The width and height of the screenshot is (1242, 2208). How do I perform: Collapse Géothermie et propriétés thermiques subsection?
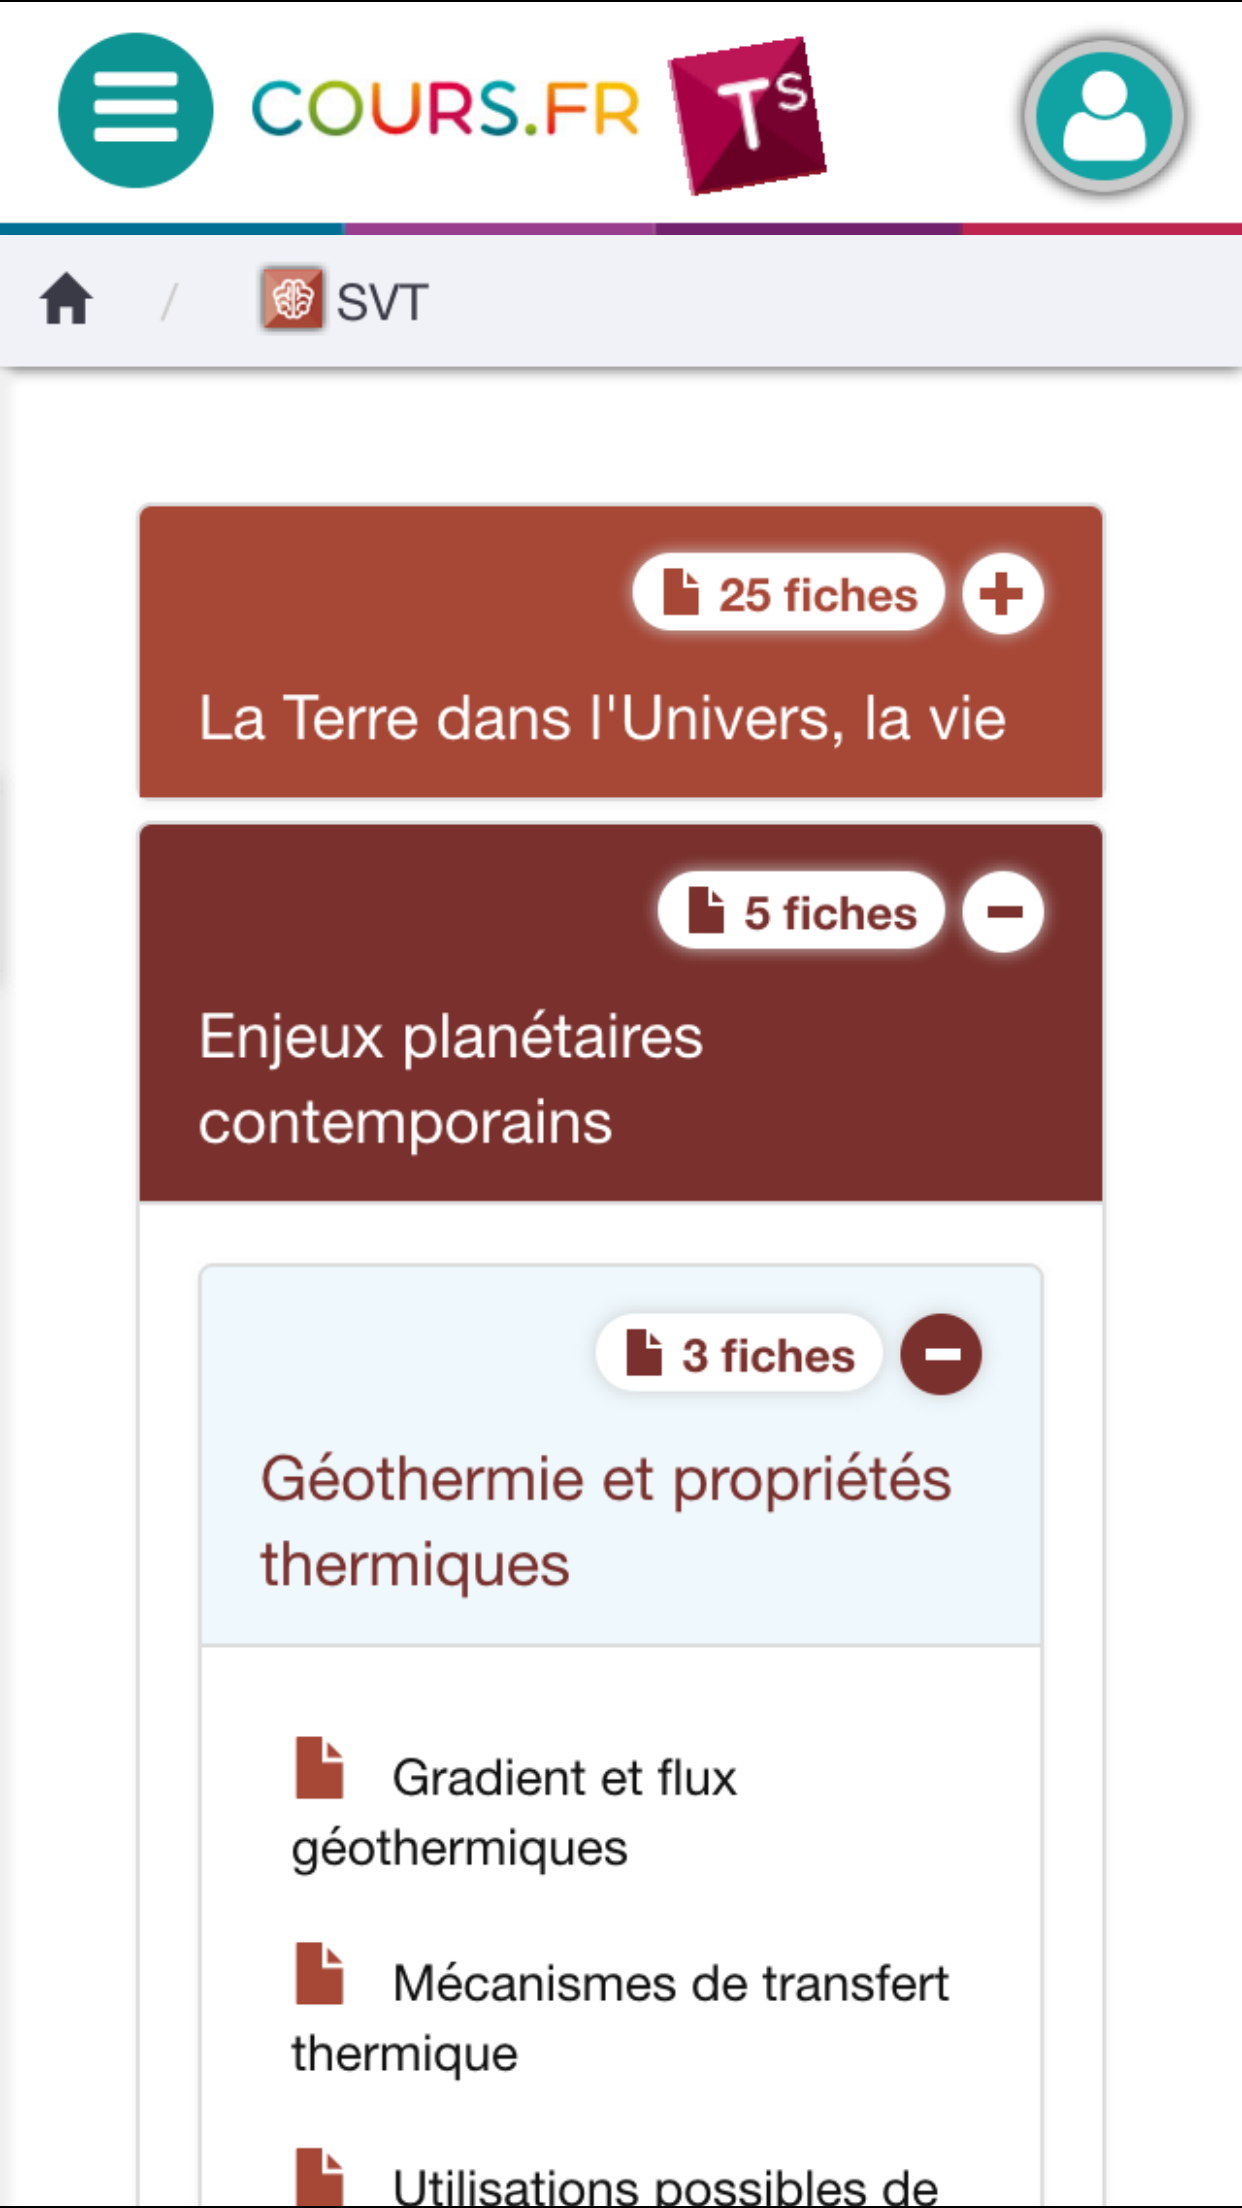coord(941,1354)
